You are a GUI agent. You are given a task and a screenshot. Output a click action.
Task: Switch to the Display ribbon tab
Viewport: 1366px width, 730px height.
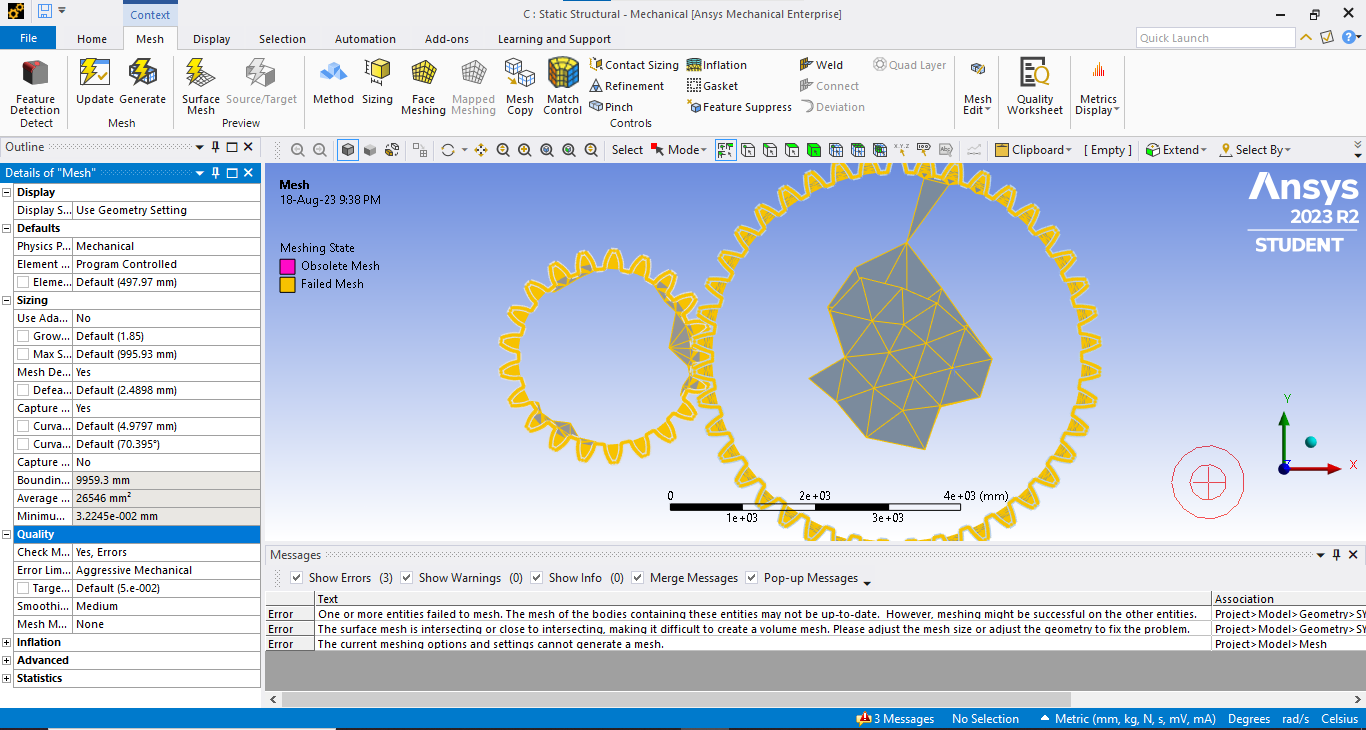212,39
